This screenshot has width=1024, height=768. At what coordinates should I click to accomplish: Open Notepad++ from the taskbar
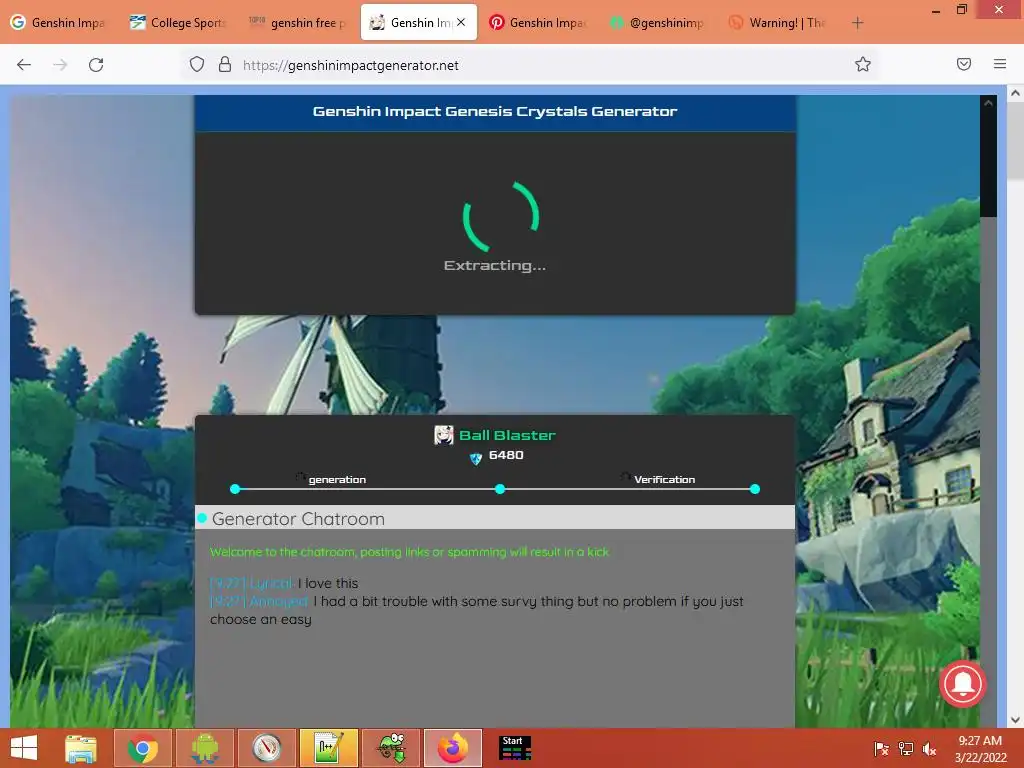tap(328, 748)
